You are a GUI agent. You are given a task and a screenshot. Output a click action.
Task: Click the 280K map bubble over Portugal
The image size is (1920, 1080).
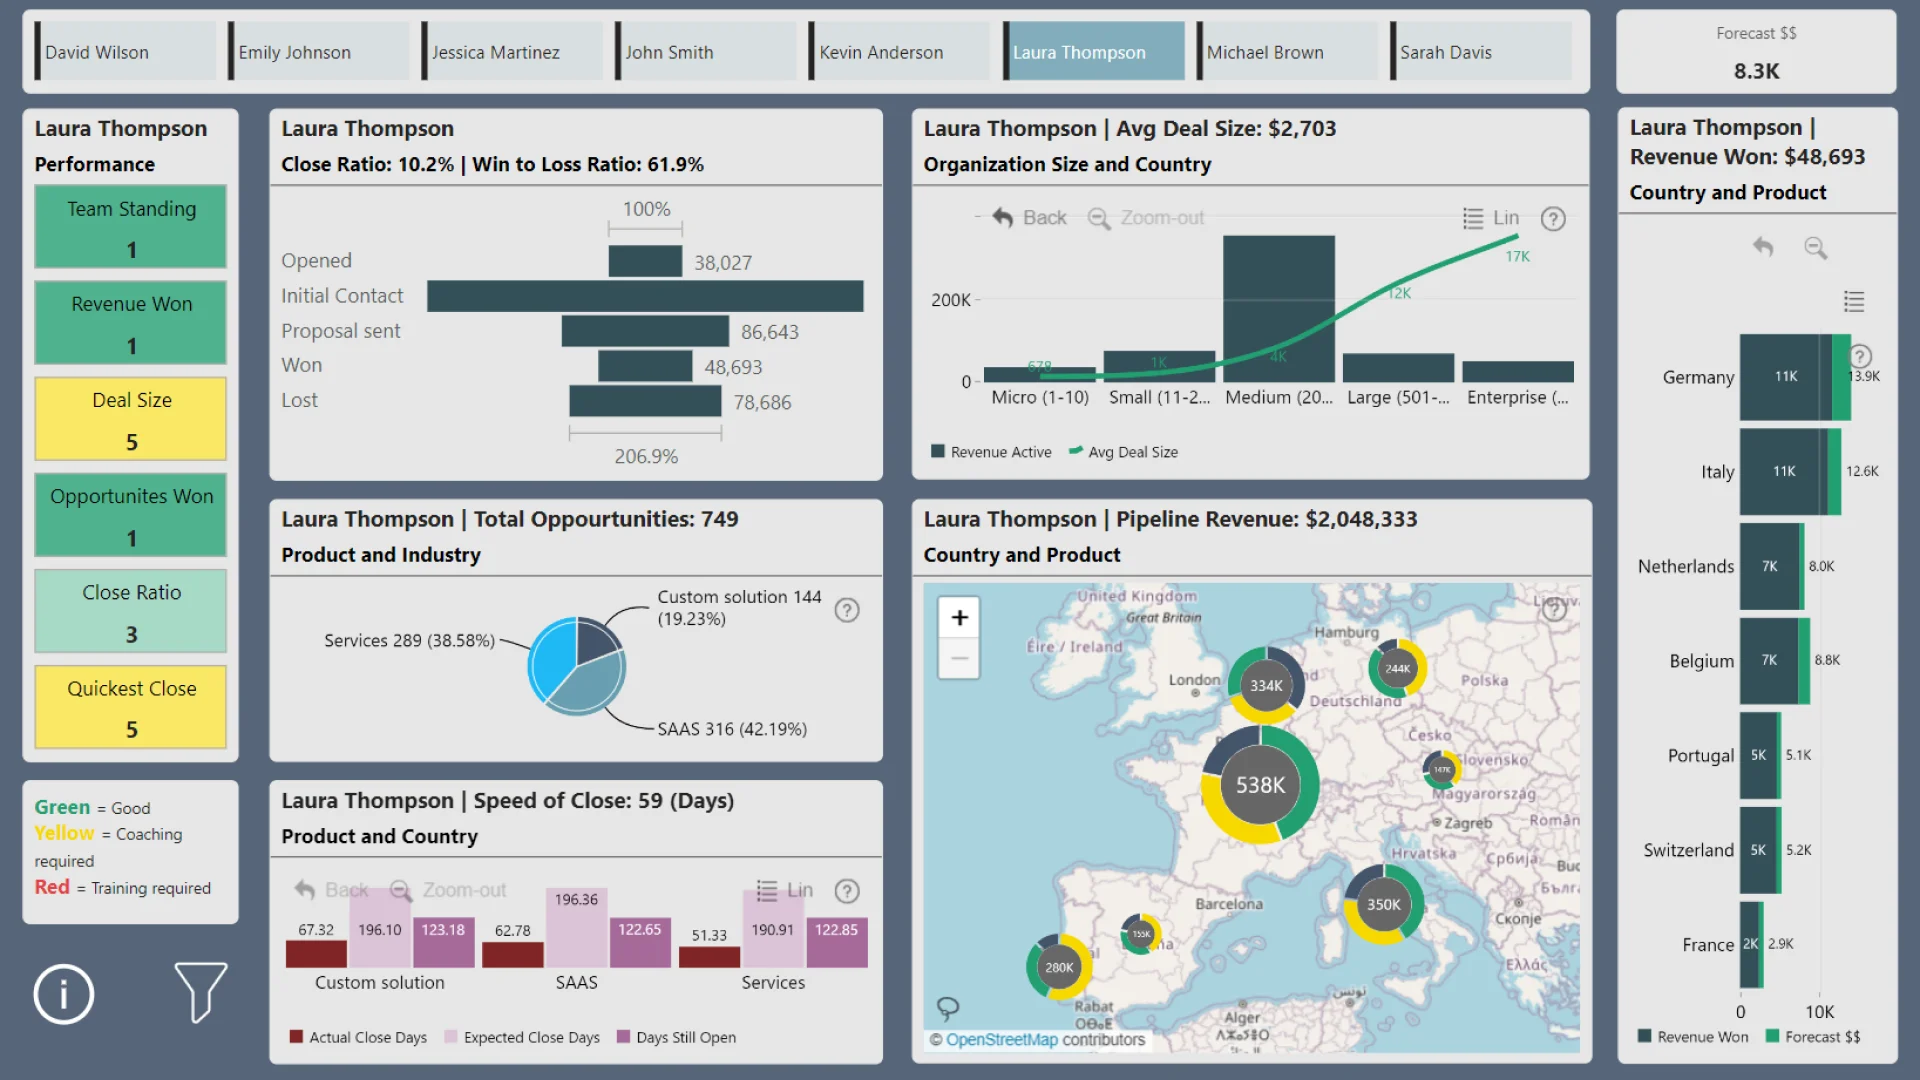point(1059,967)
